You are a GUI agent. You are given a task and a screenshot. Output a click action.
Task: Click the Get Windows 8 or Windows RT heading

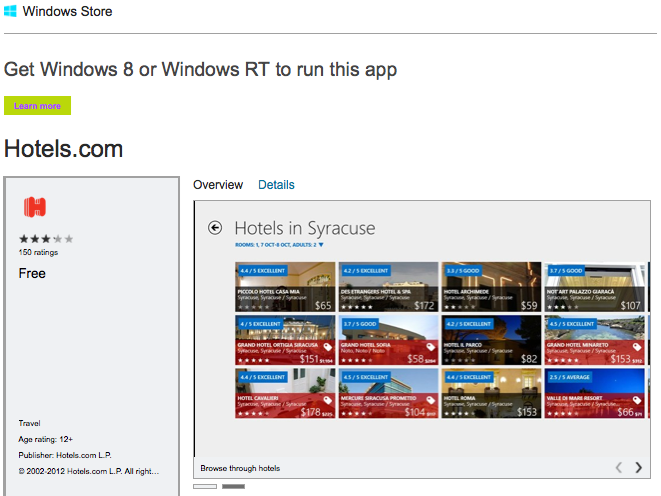click(x=201, y=70)
